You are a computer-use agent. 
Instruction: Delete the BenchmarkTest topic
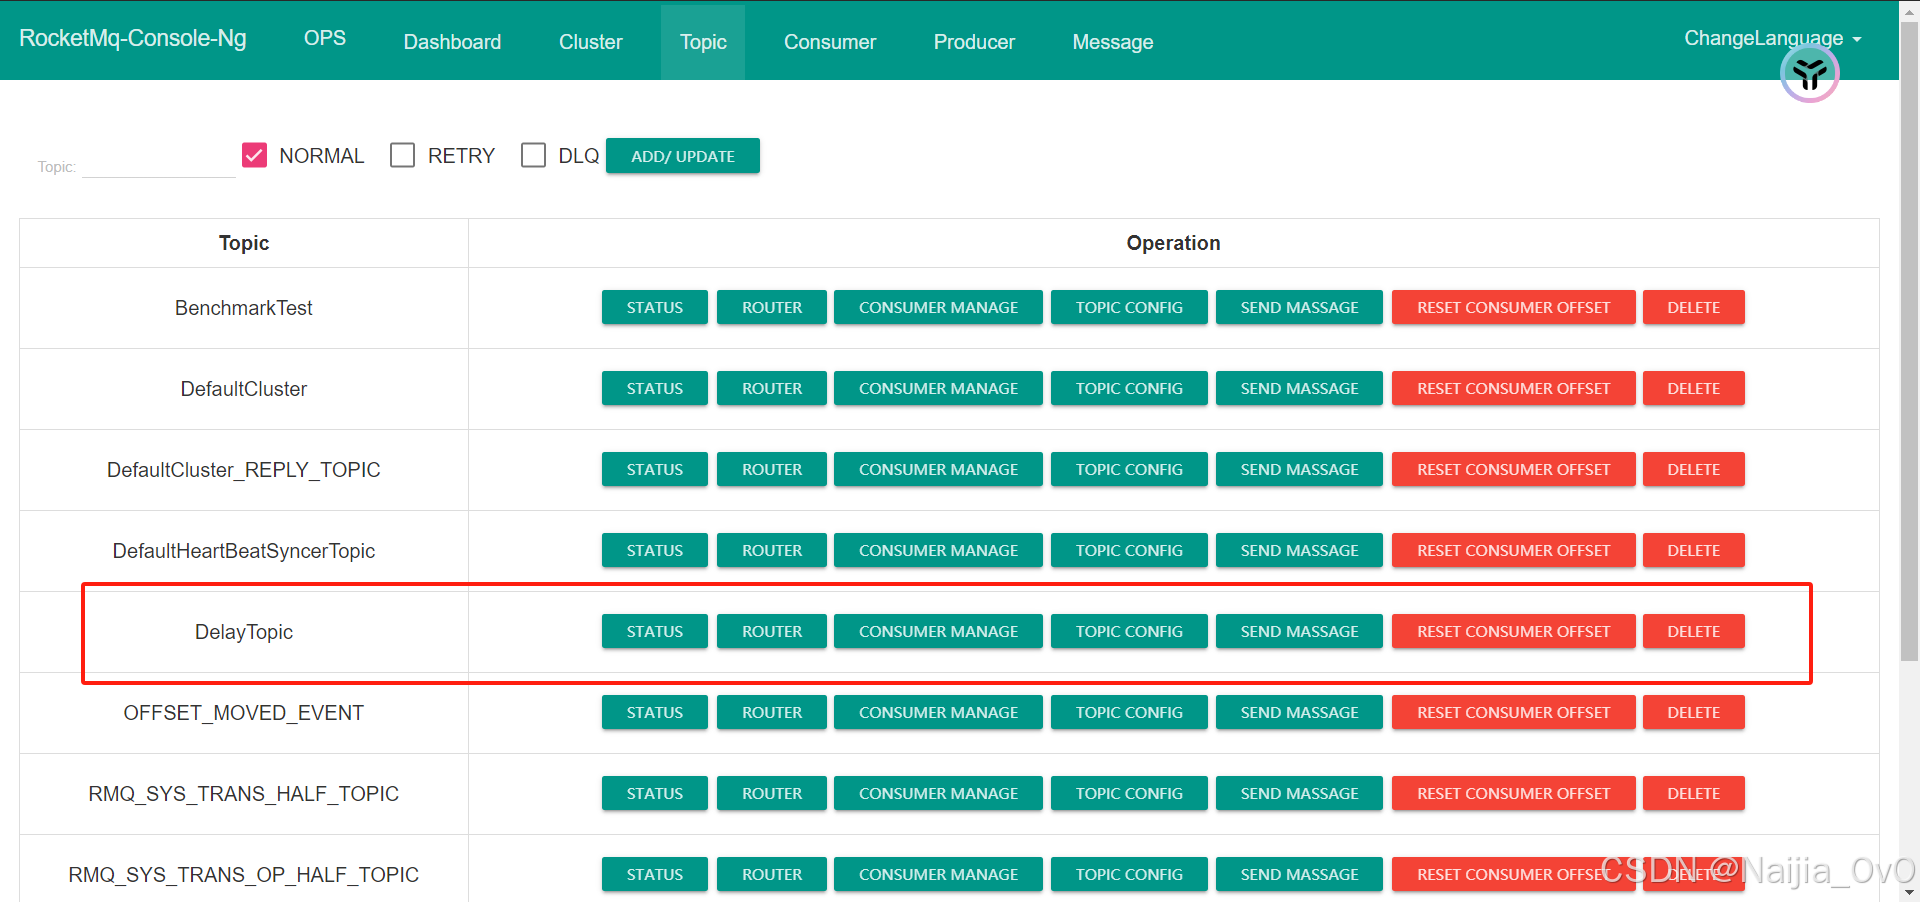point(1693,307)
